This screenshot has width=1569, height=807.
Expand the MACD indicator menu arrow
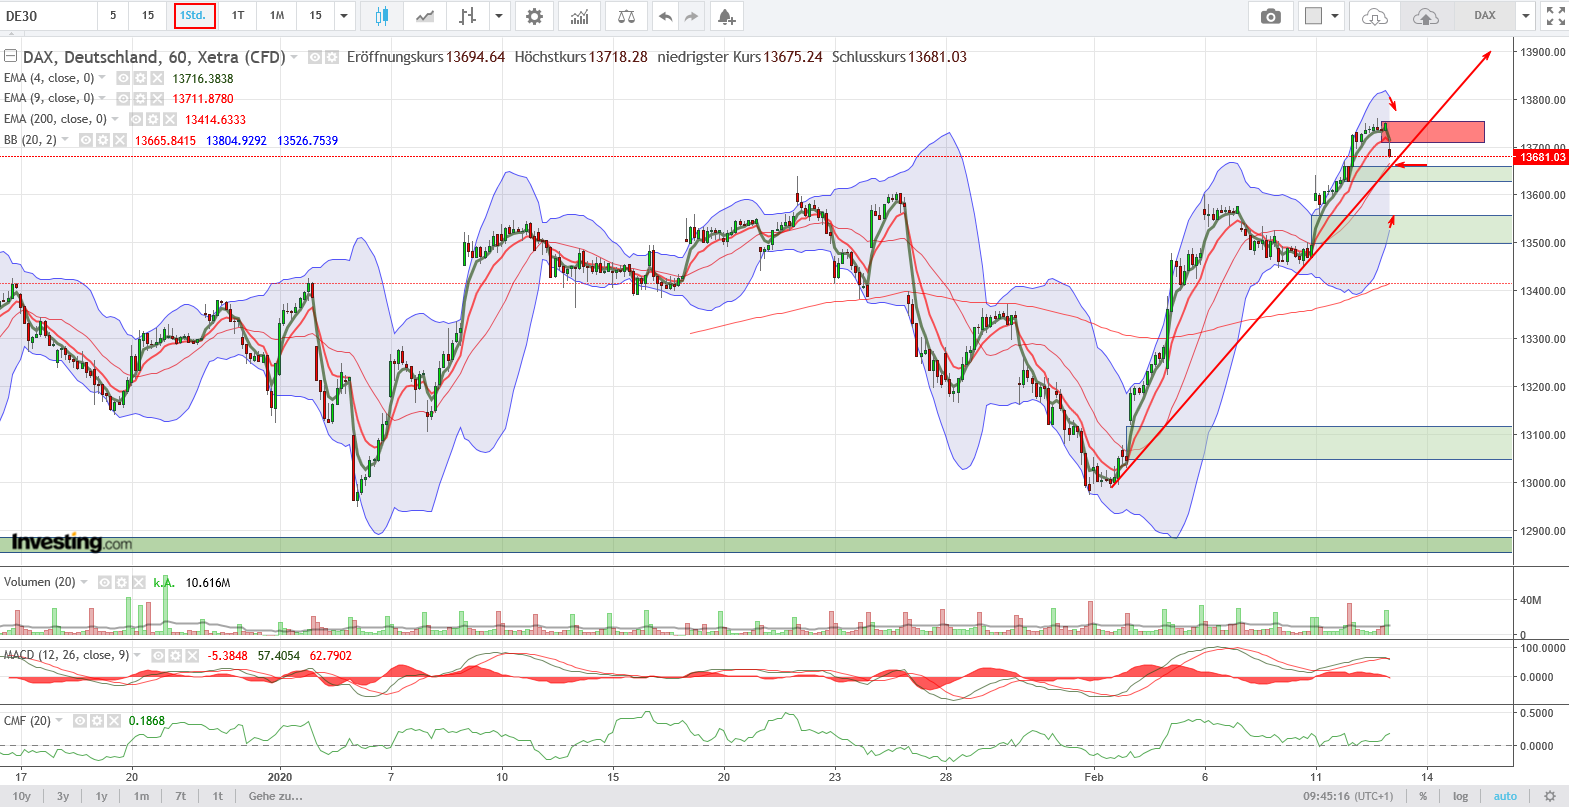[x=137, y=656]
